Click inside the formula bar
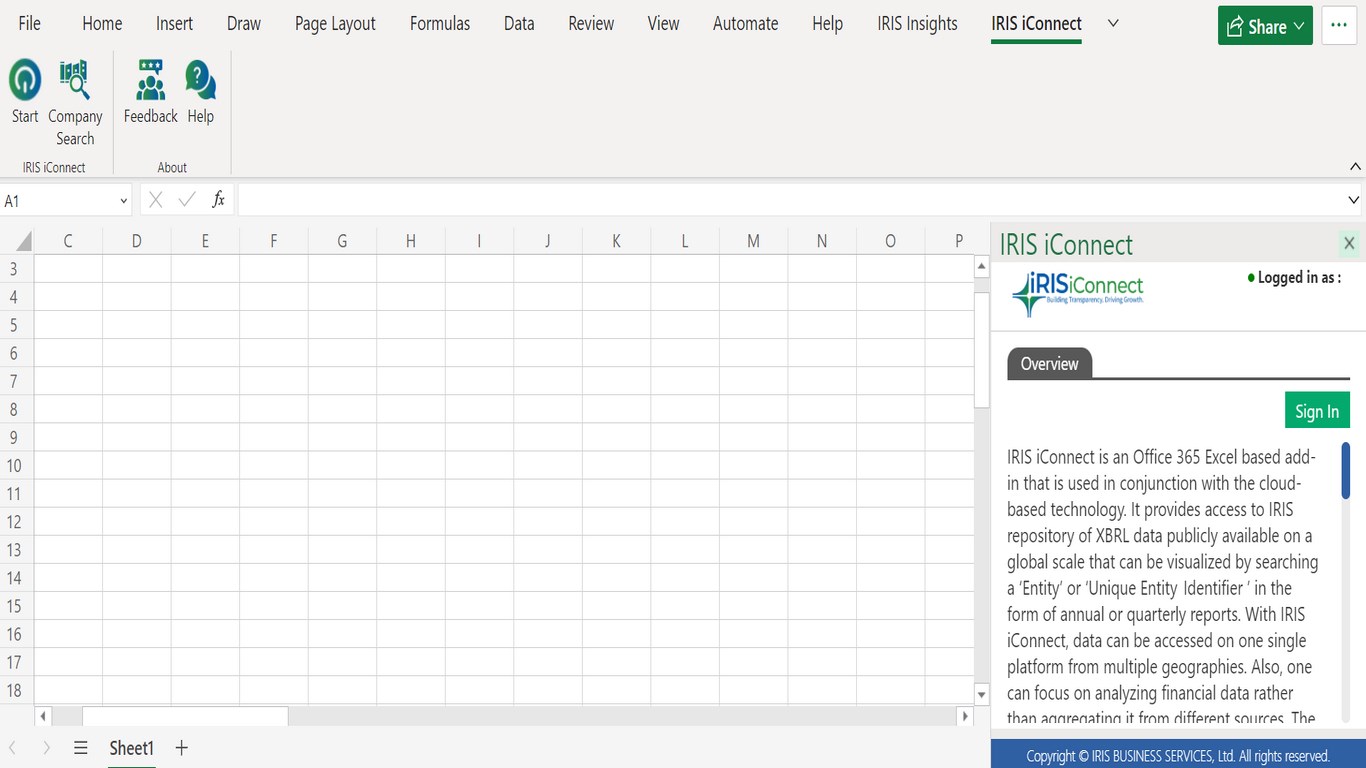 pos(790,201)
